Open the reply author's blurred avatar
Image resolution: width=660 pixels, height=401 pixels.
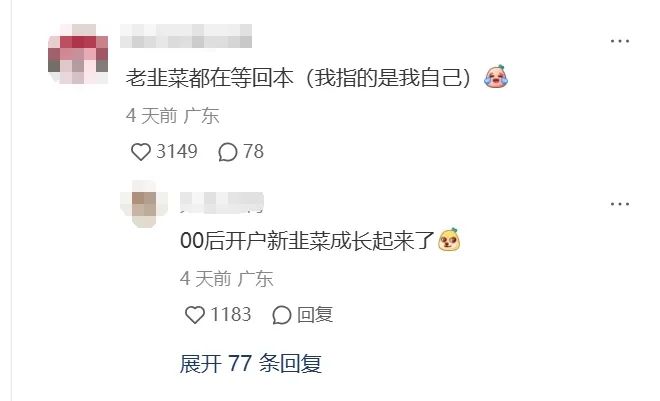[x=144, y=204]
